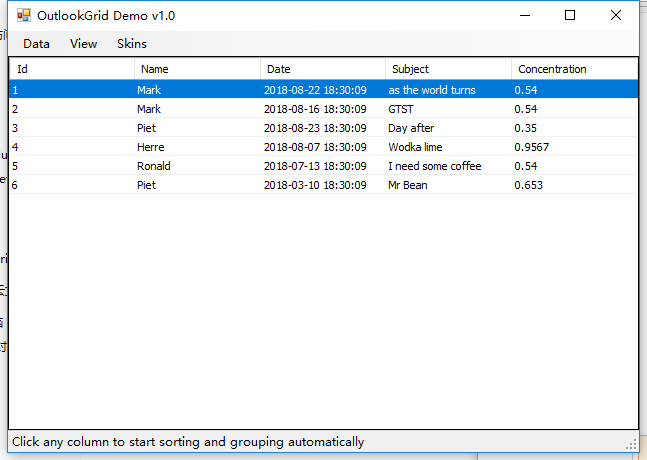
Task: Click subject 'Wodka lime'
Action: pyautogui.click(x=449, y=146)
